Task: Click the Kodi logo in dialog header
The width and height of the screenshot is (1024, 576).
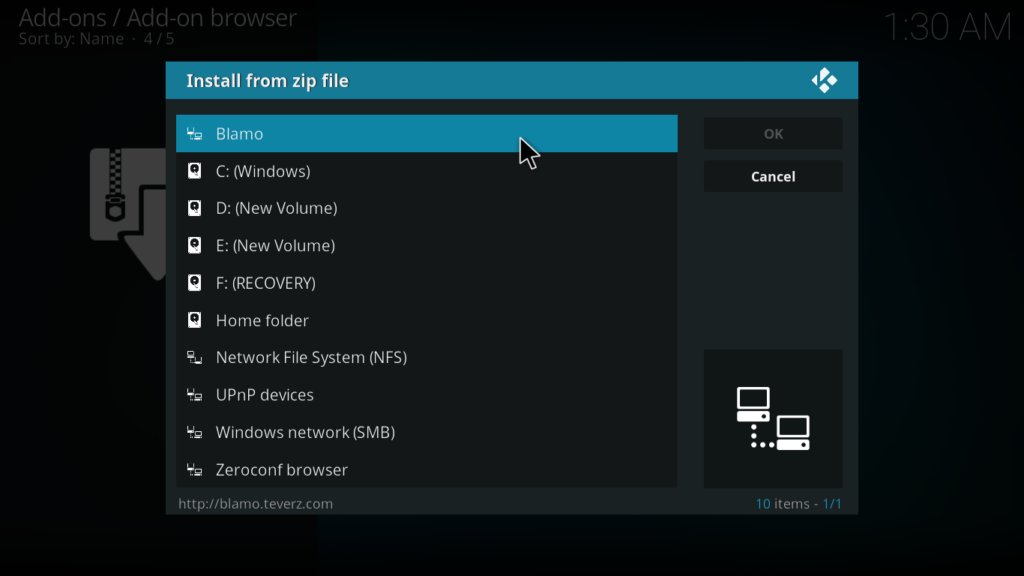Action: (x=824, y=80)
